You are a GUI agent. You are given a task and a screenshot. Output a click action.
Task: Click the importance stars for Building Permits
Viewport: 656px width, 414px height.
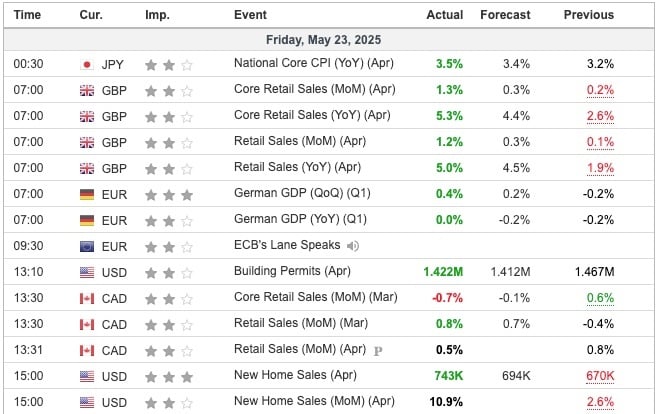[169, 273]
